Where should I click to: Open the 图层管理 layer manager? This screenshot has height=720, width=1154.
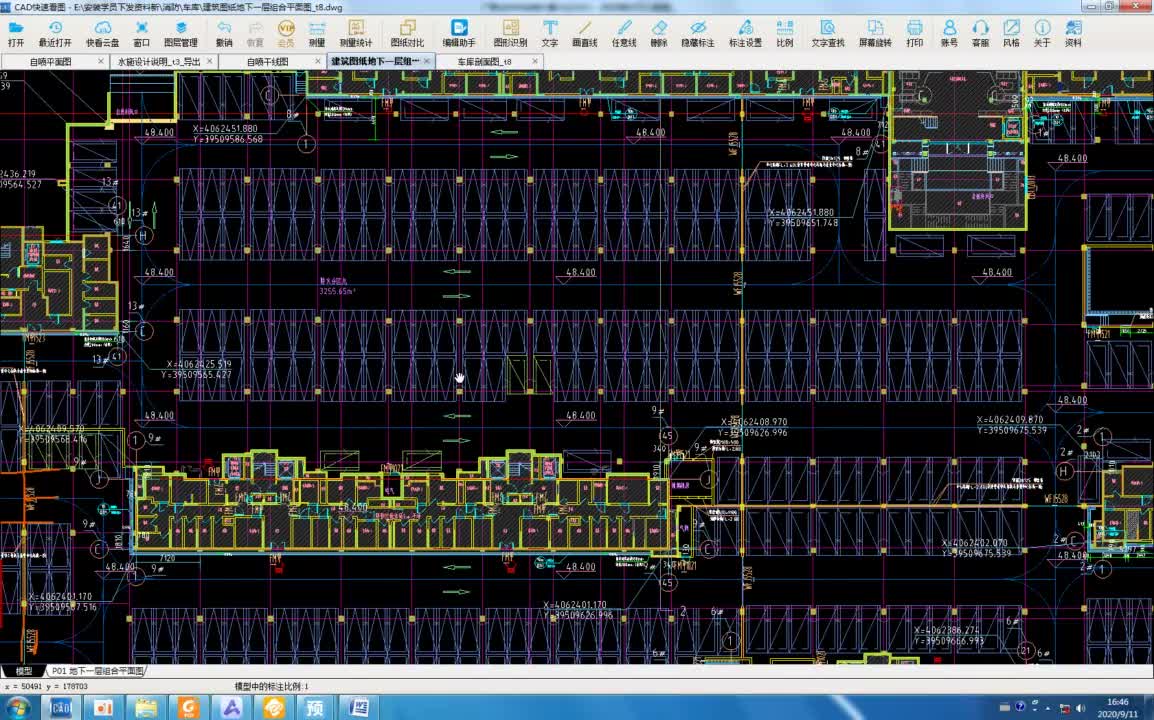[x=180, y=33]
